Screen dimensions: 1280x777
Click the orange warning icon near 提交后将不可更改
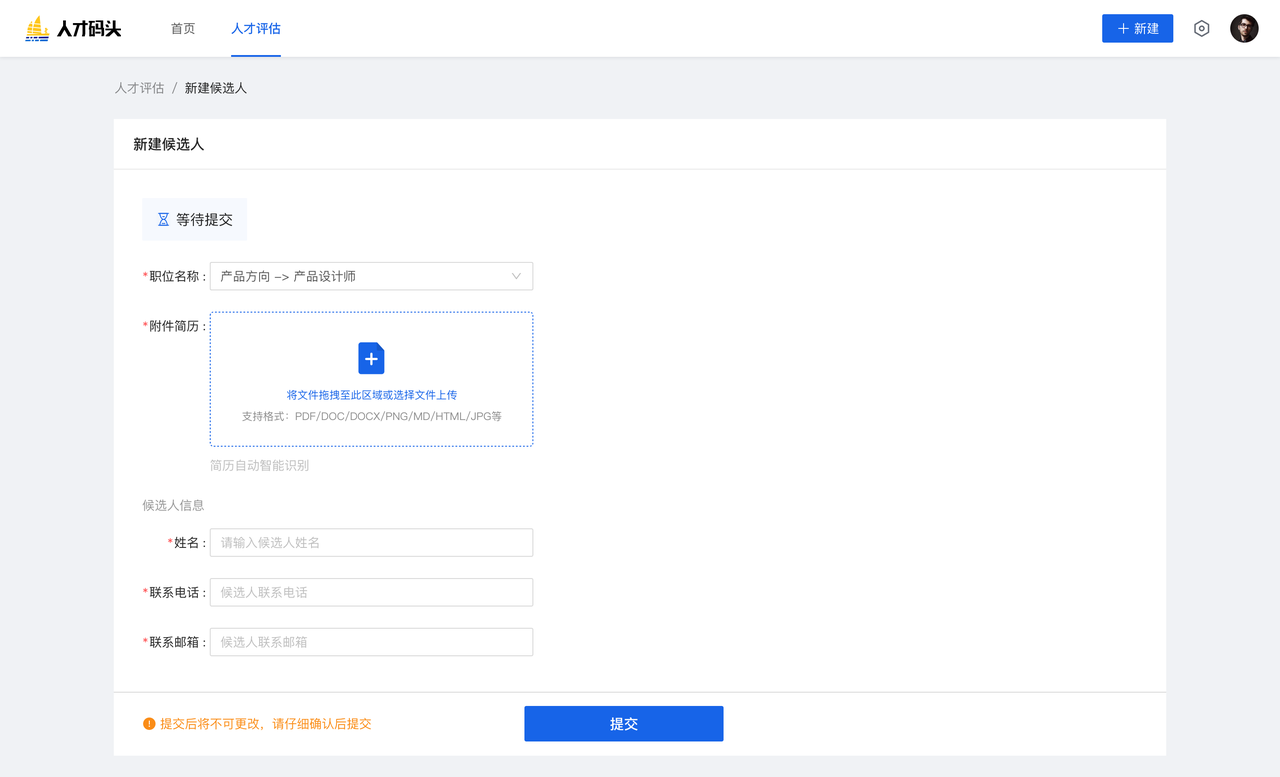(x=149, y=724)
